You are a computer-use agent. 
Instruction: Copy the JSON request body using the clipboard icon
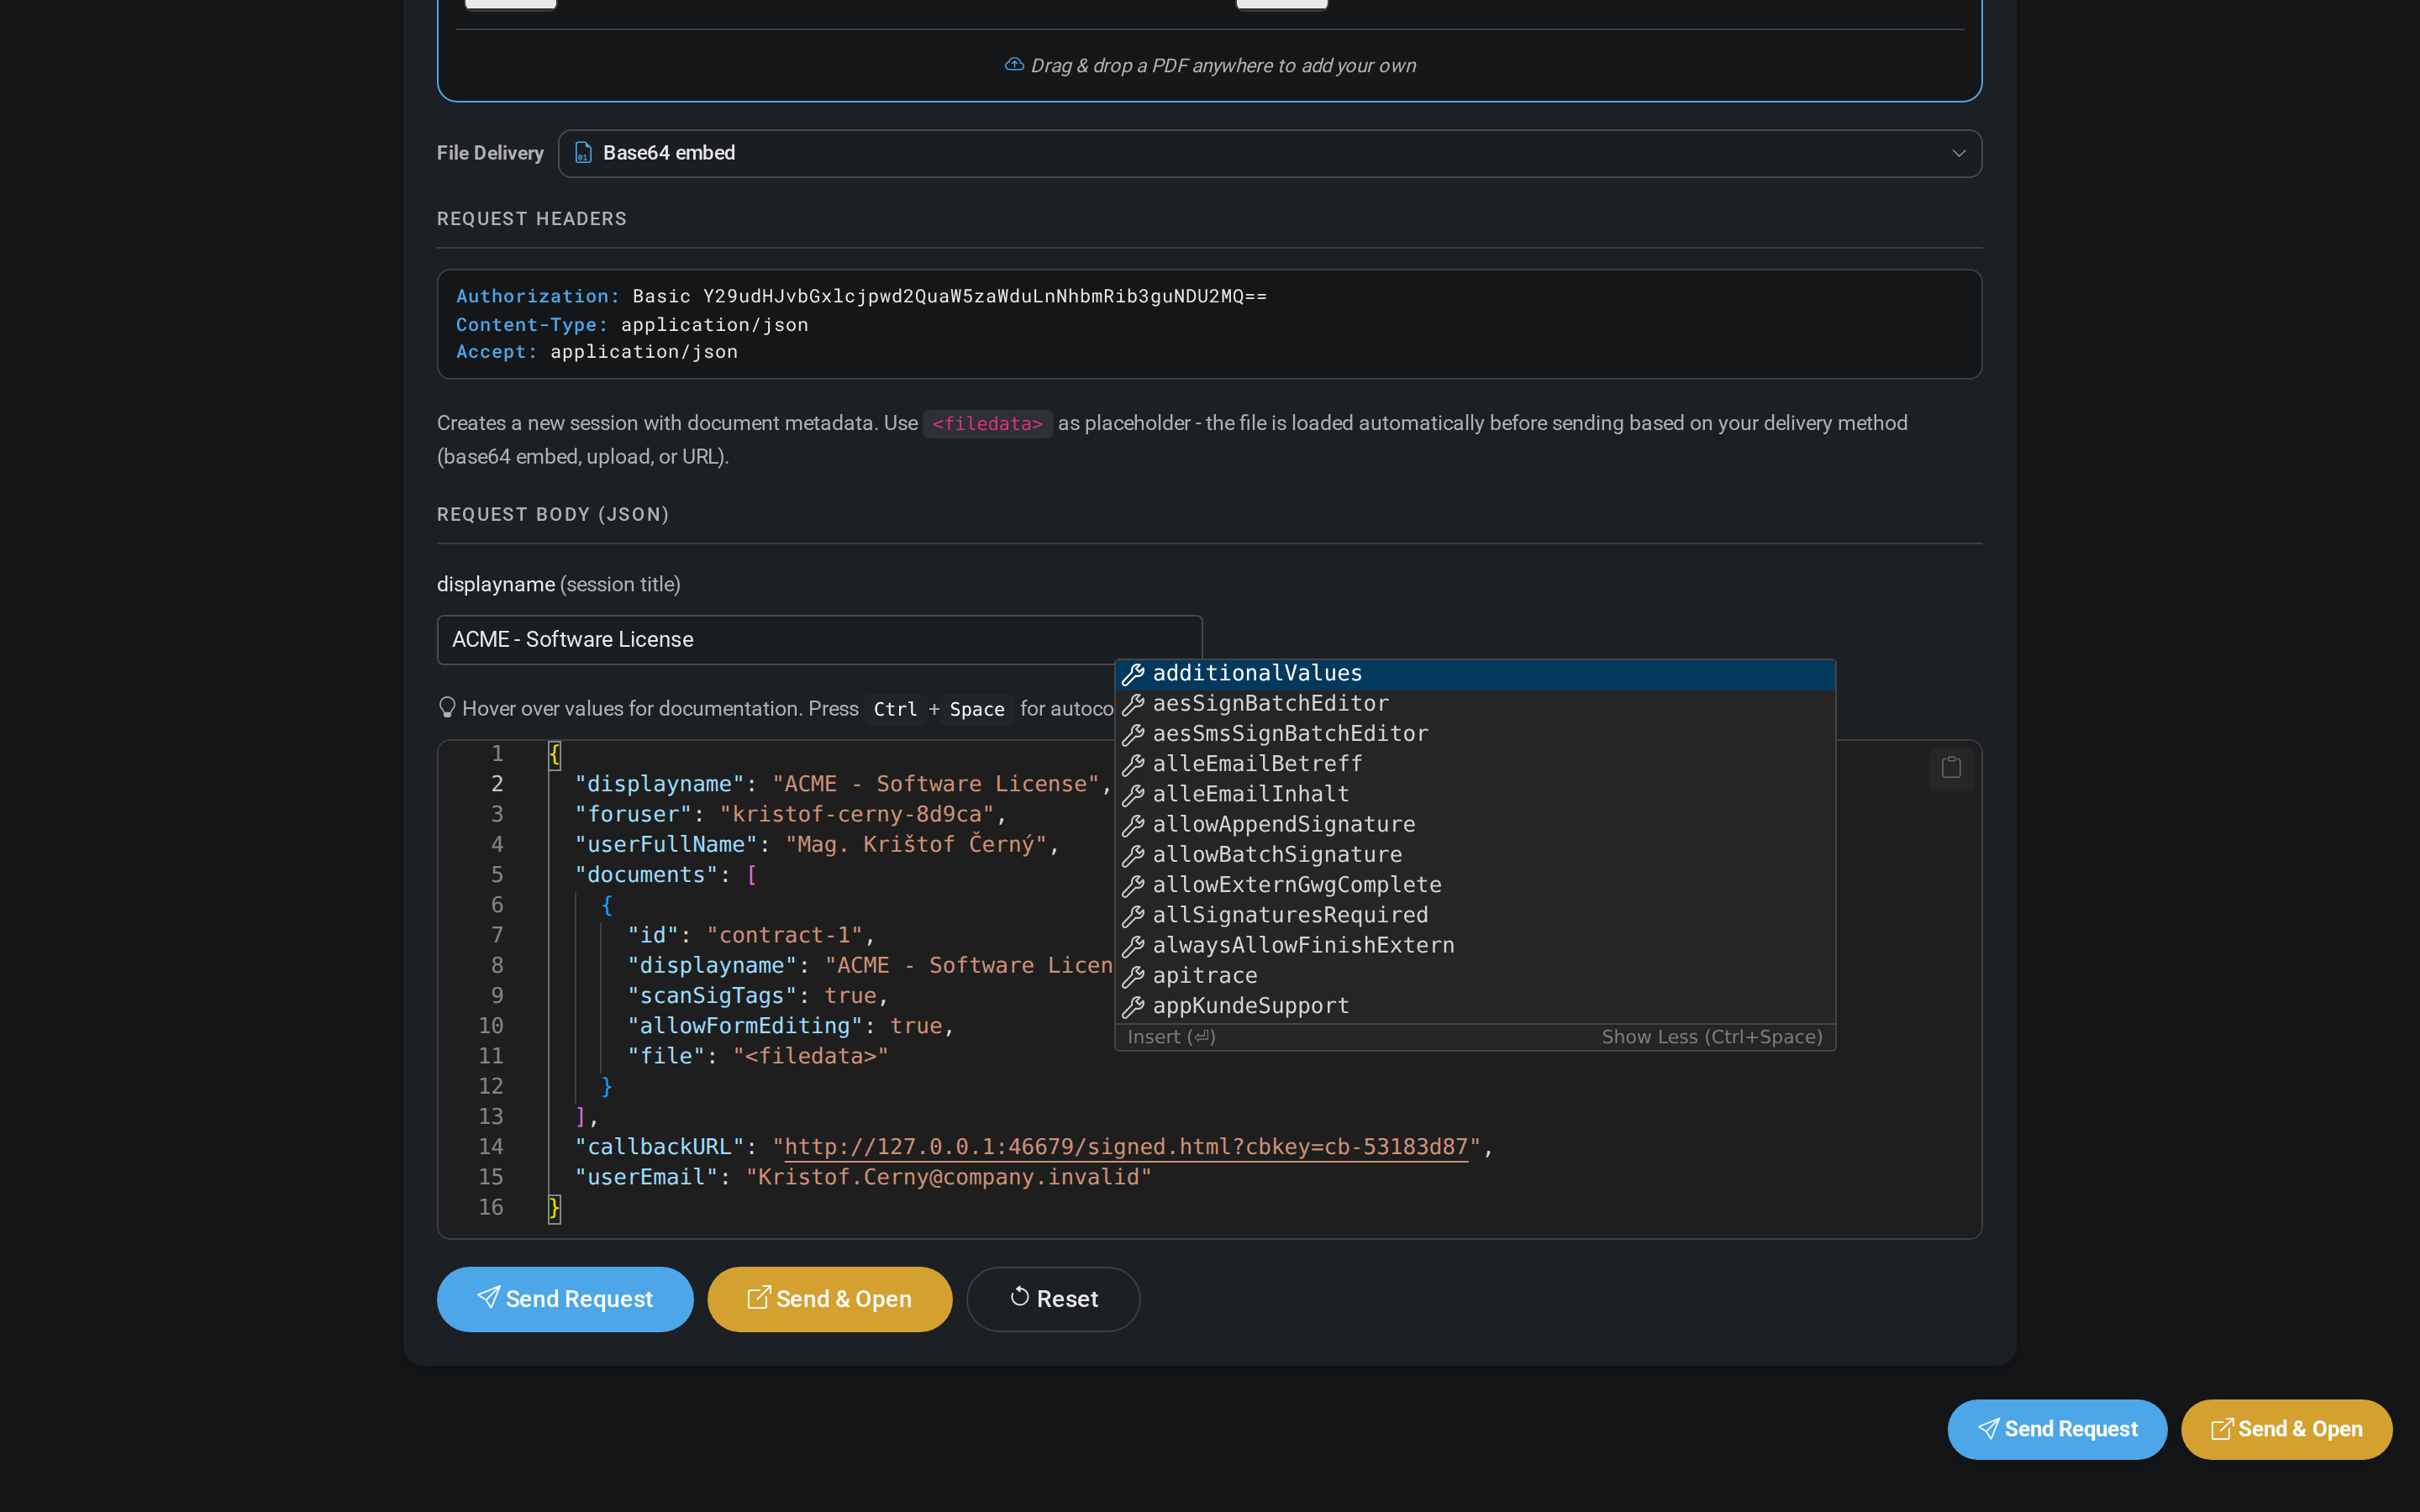(1950, 768)
